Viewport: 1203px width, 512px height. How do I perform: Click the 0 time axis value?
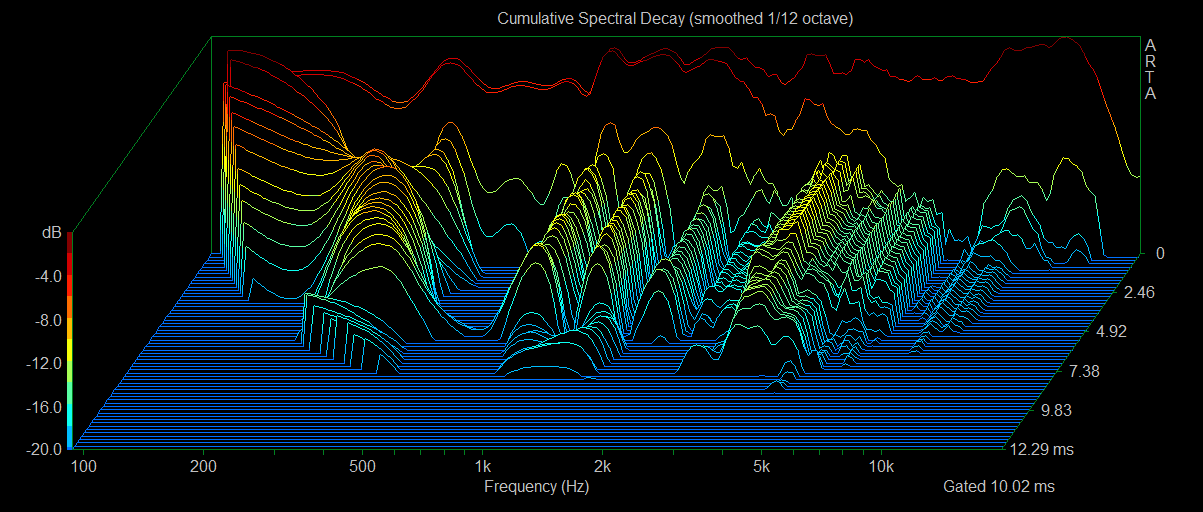pos(1160,254)
